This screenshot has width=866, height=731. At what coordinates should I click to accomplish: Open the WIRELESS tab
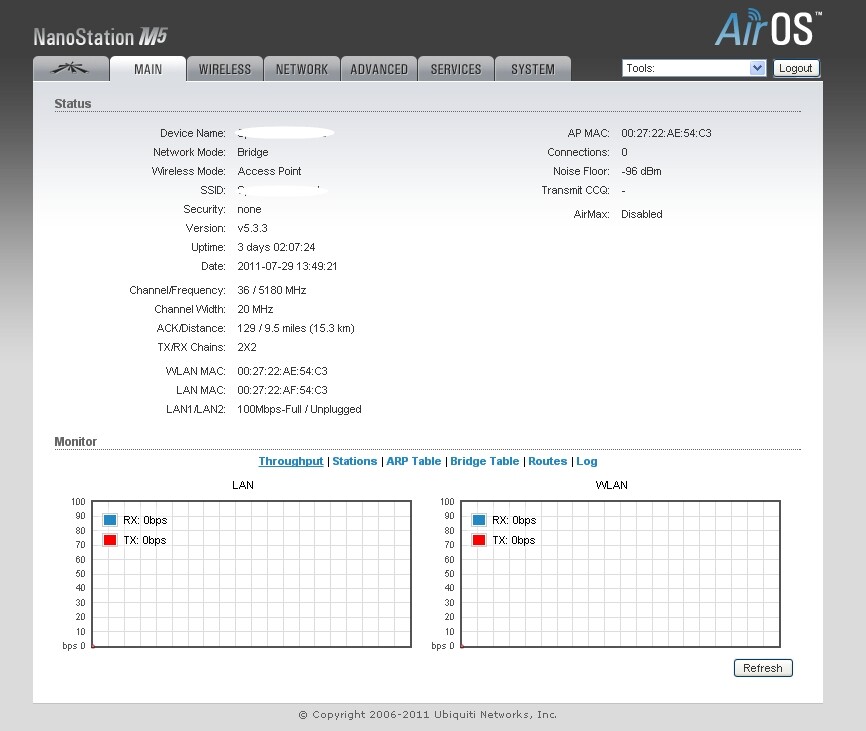pyautogui.click(x=225, y=69)
